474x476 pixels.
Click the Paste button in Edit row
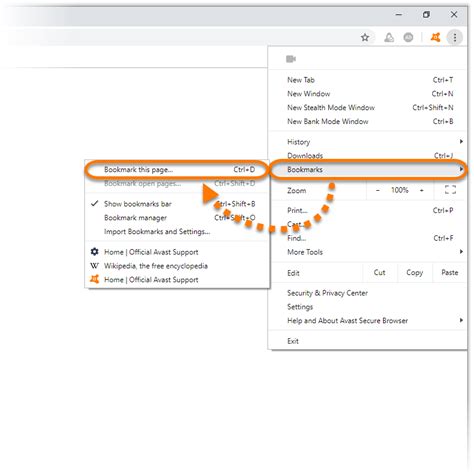pos(450,272)
